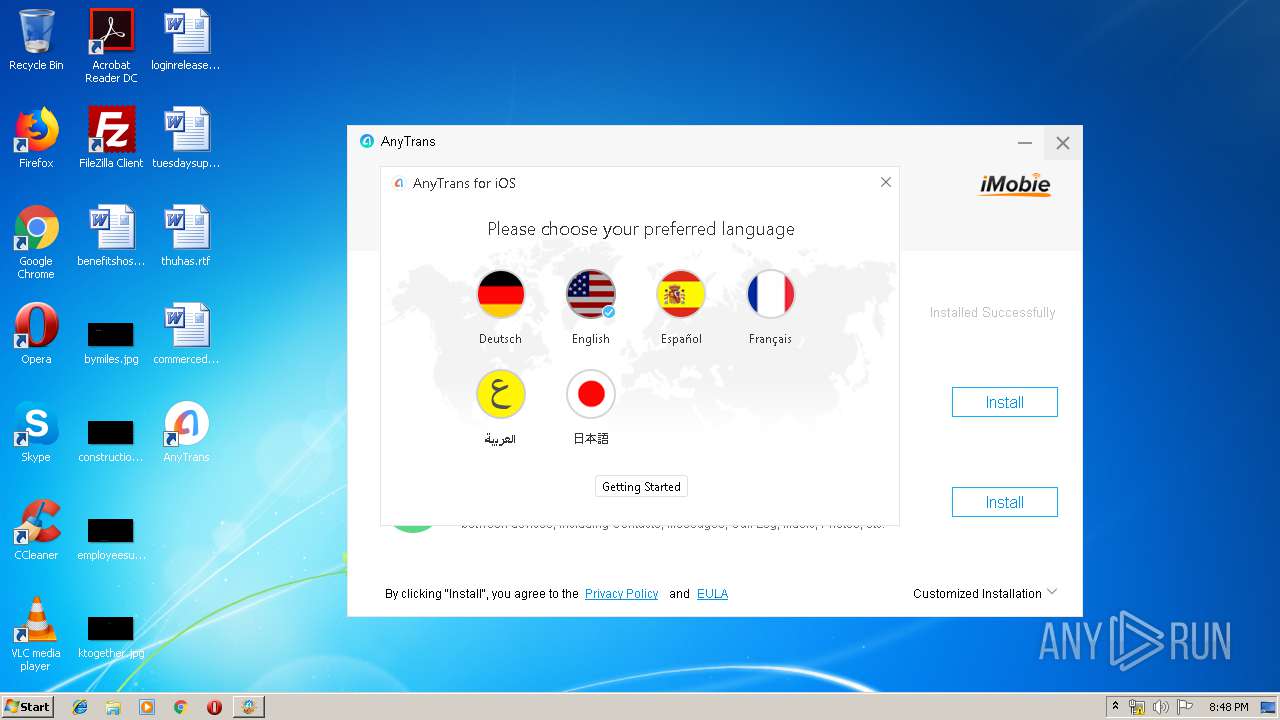The height and width of the screenshot is (720, 1280).
Task: Open Internet Explorer in taskbar
Action: tap(80, 707)
